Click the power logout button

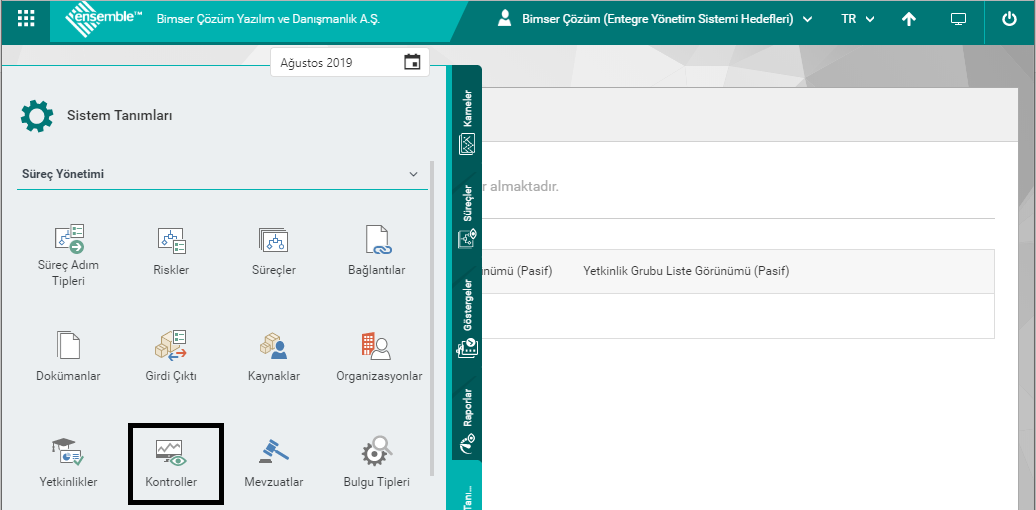(x=1008, y=19)
